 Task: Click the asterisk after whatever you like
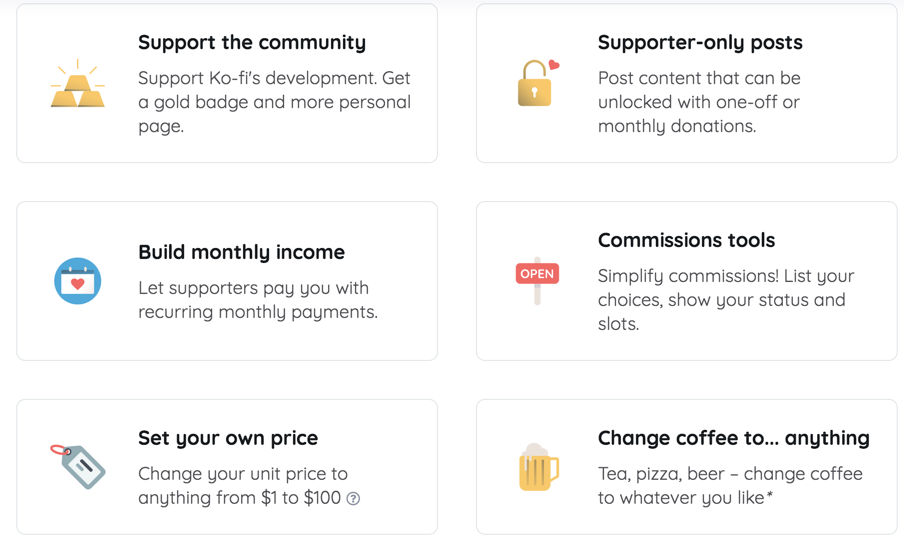point(770,495)
